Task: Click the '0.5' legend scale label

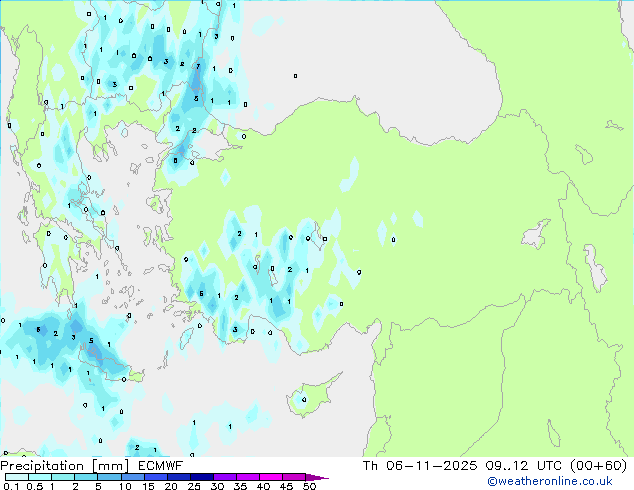Action: 35,486
